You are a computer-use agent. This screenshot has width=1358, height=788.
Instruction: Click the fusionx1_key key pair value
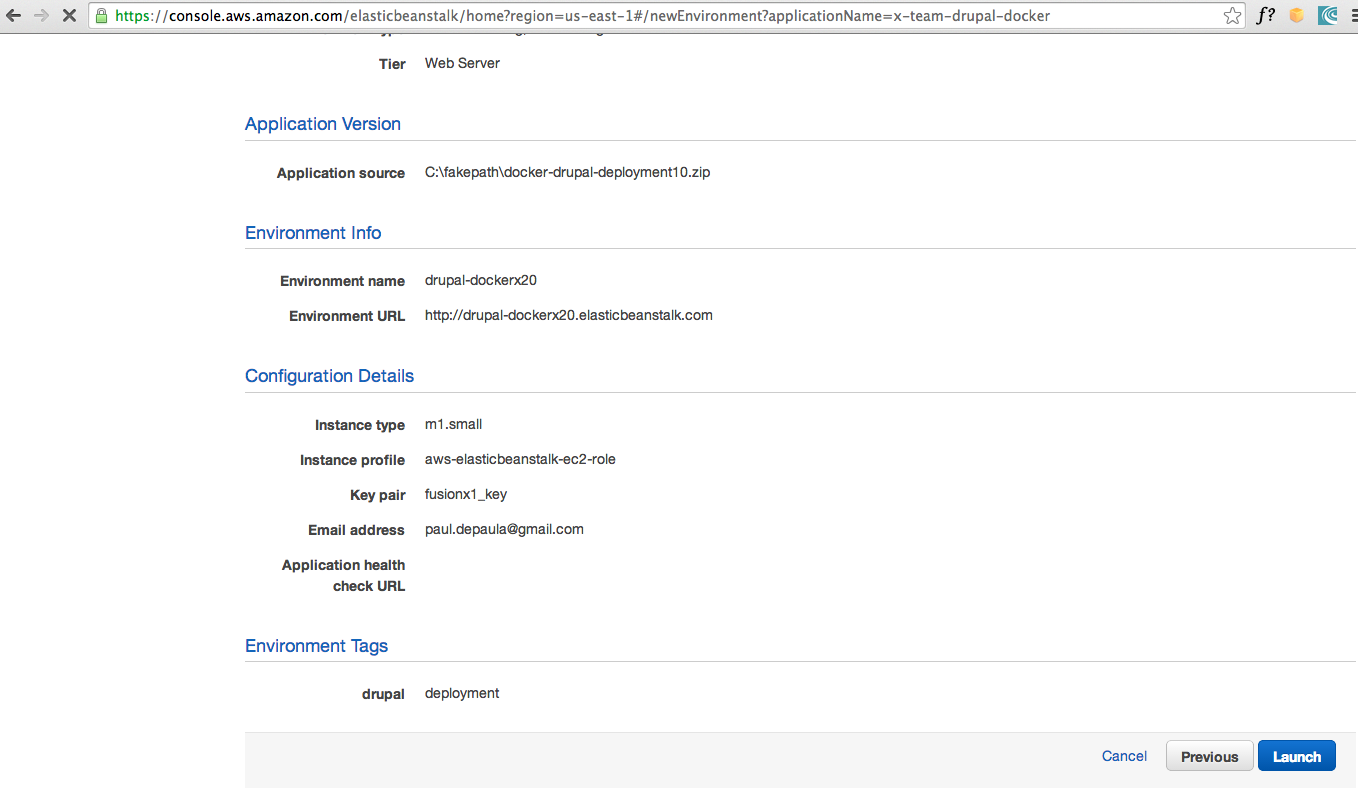[x=466, y=494]
